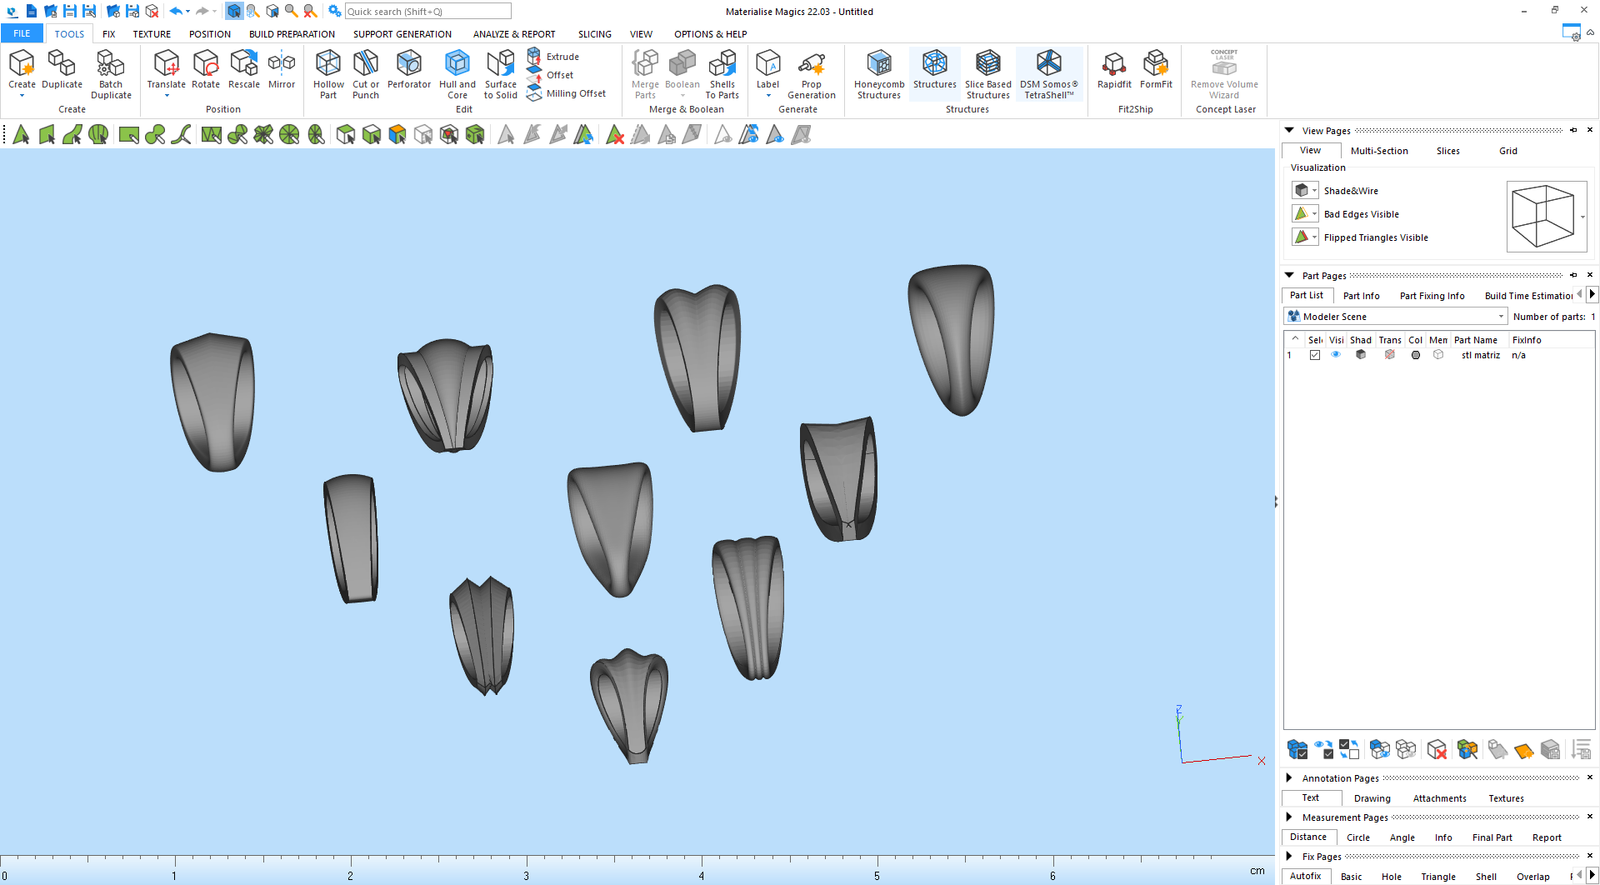Screen dimensions: 1600x885
Task: Select the Circle measurement tab
Action: 1358,838
